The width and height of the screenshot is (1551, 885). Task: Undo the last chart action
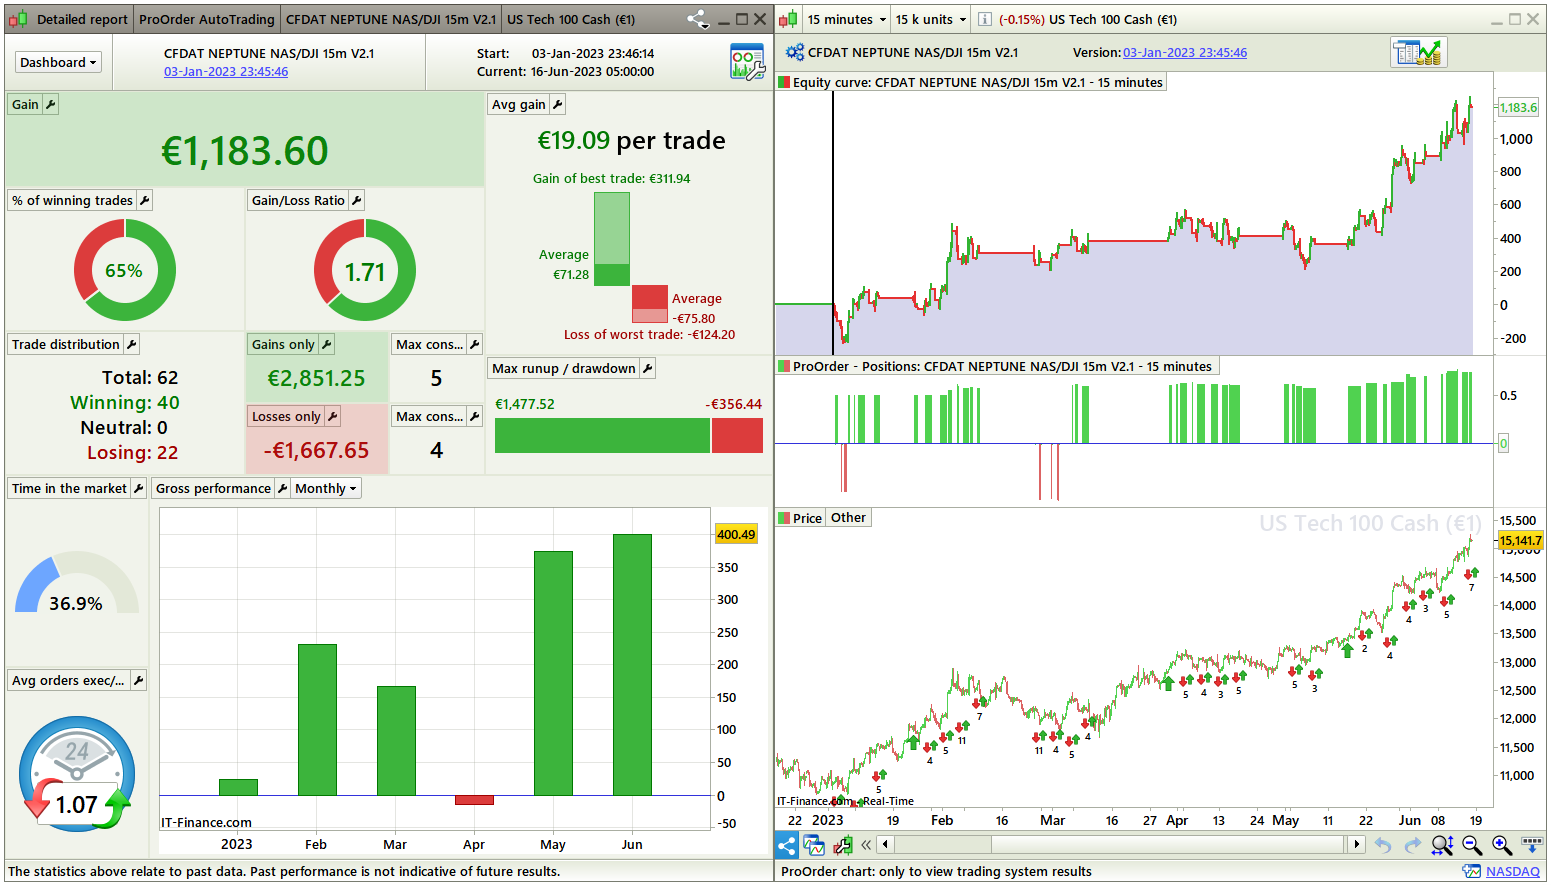[x=1383, y=845]
